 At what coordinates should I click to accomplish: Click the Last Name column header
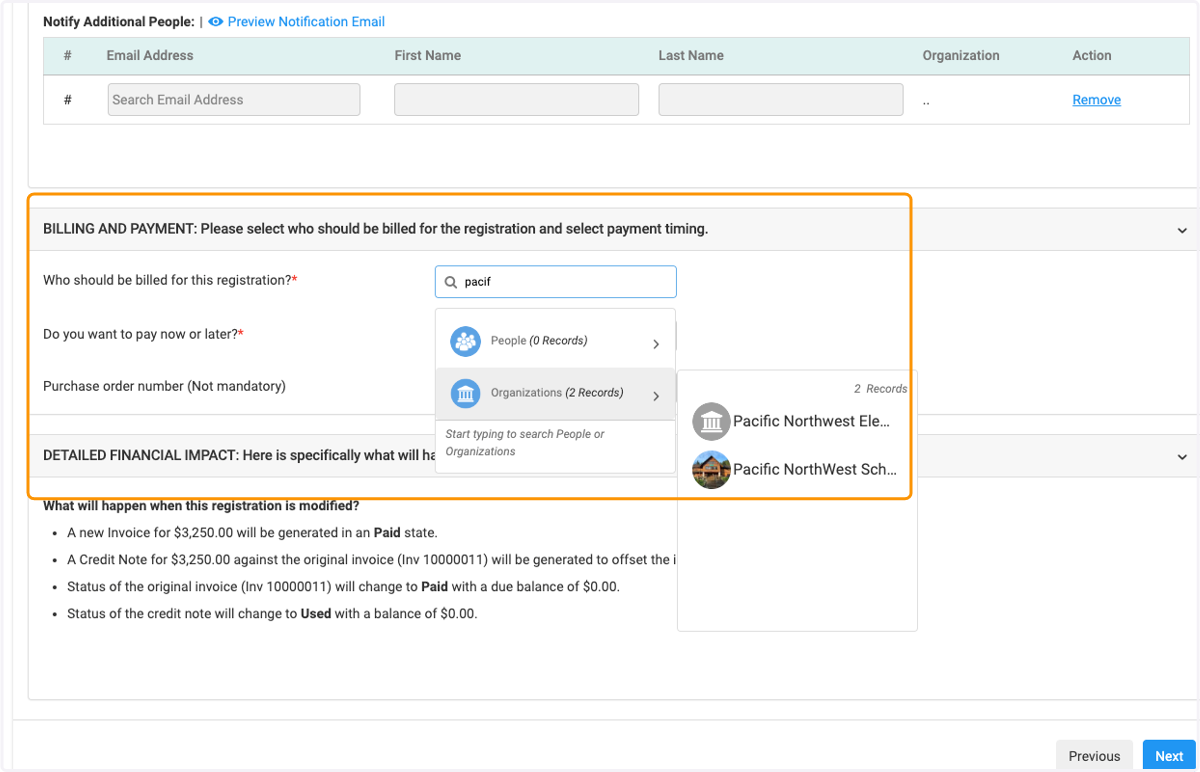pos(691,56)
